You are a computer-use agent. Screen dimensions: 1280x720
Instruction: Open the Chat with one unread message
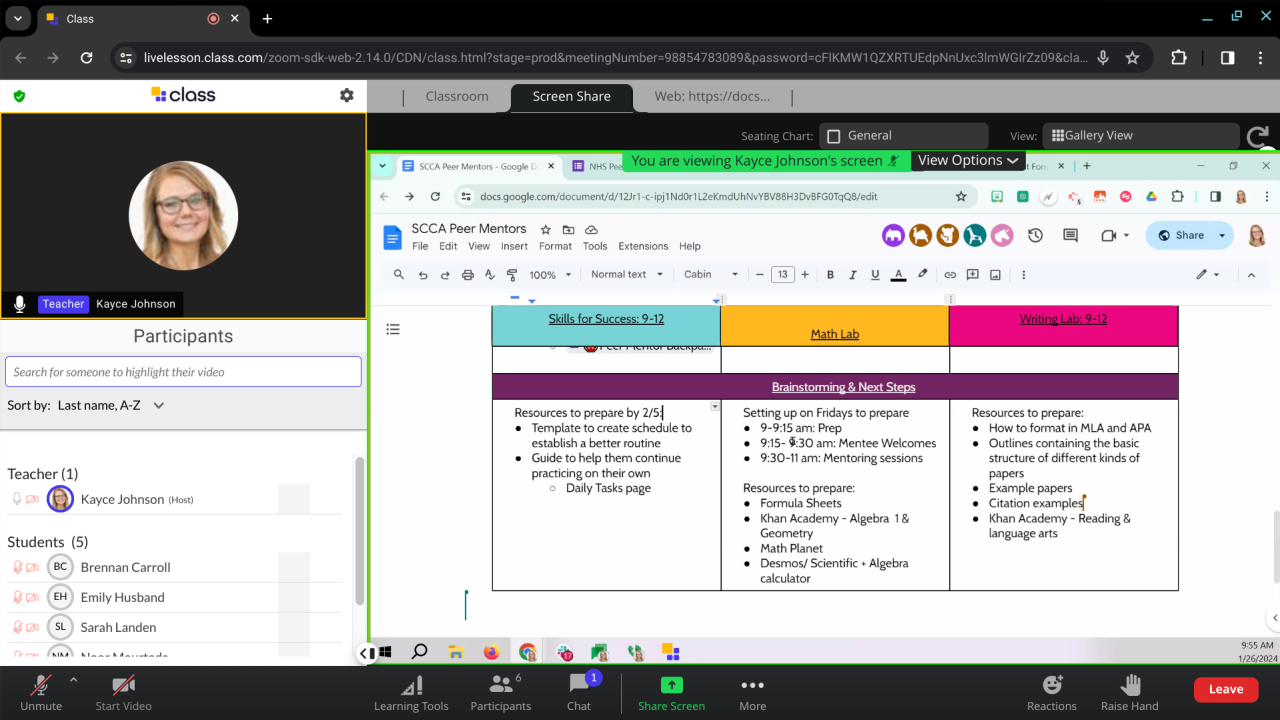(x=579, y=692)
